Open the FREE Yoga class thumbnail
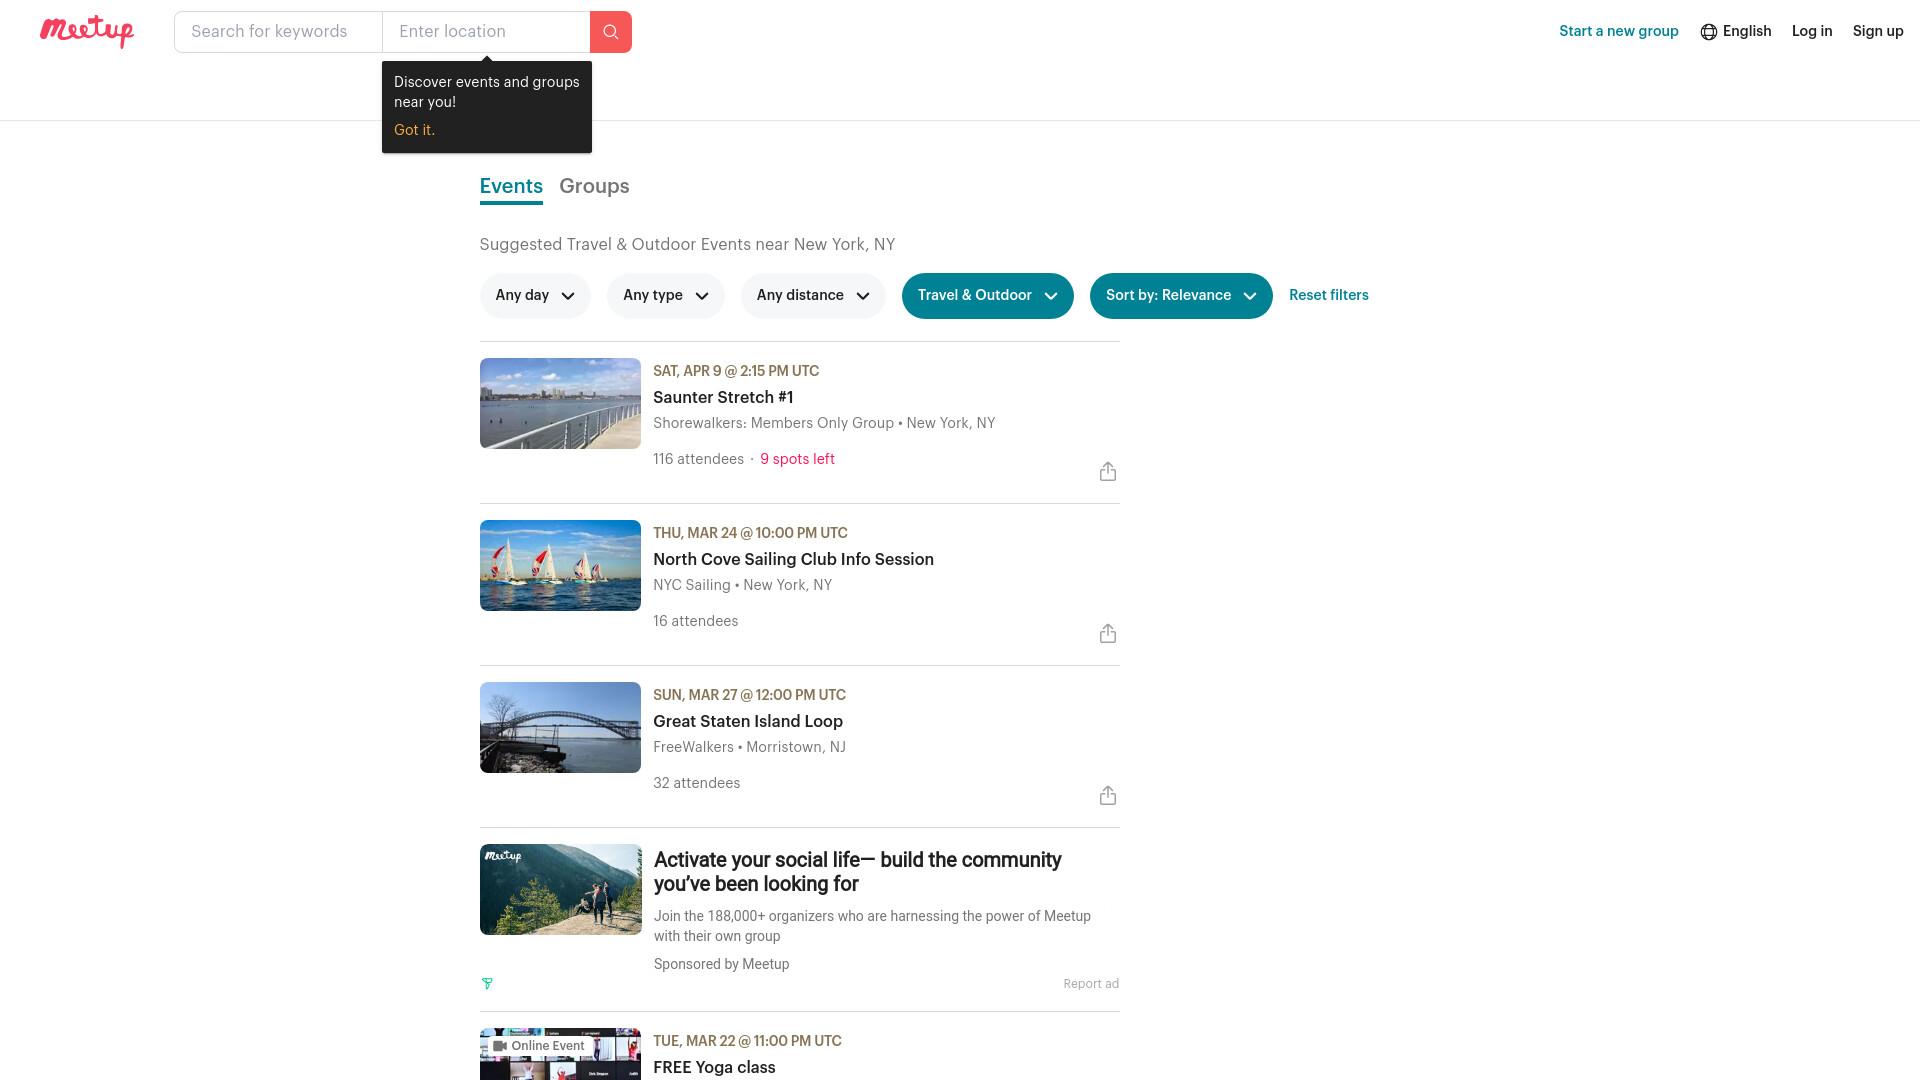This screenshot has width=1920, height=1080. (560, 1054)
